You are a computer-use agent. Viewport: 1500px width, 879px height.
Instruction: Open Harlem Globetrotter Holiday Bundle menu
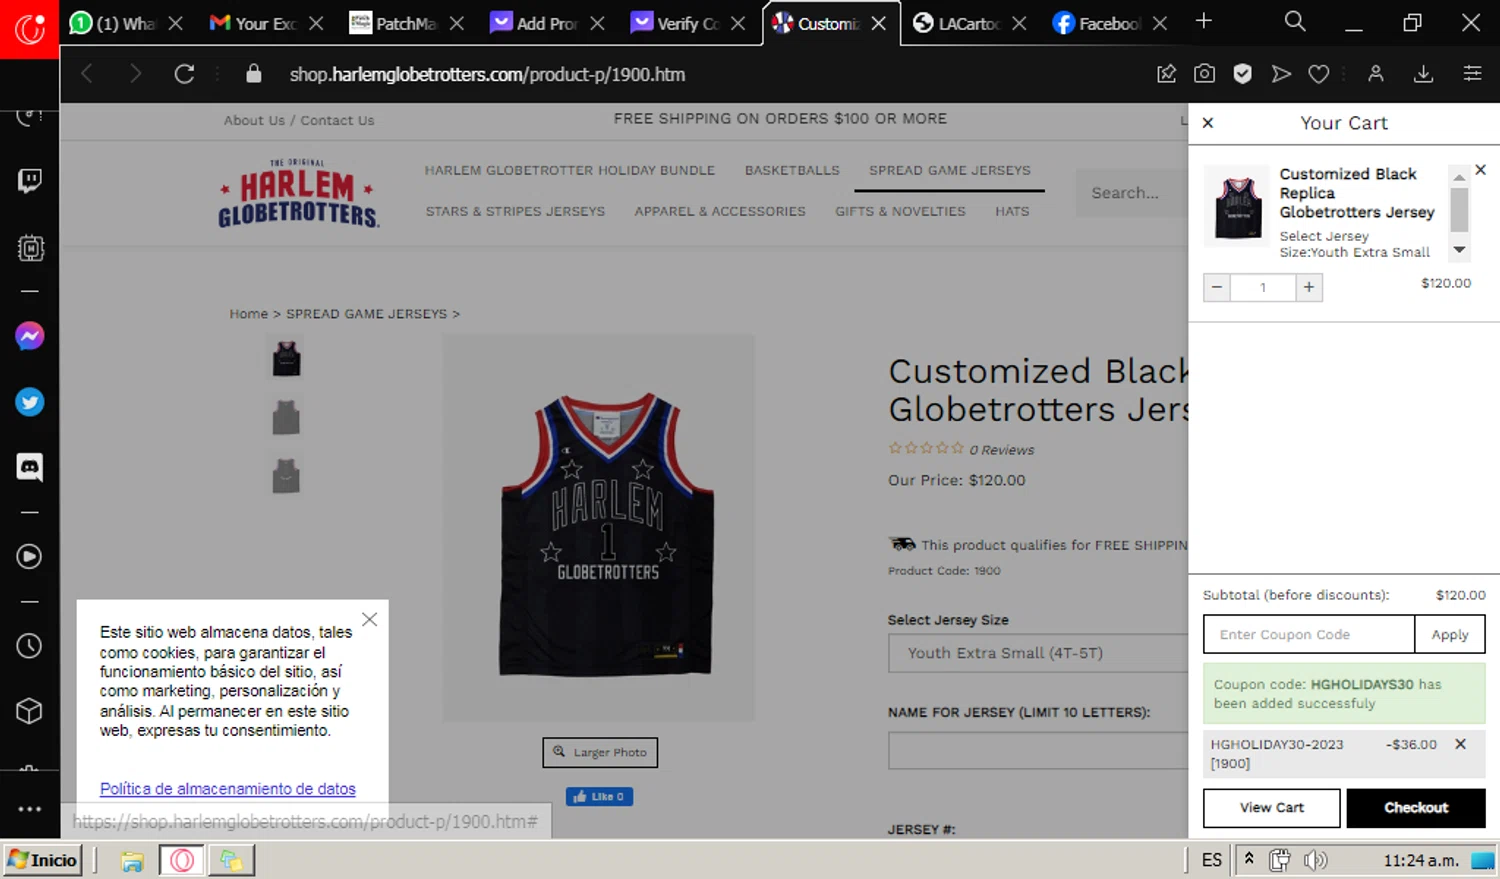[570, 171]
